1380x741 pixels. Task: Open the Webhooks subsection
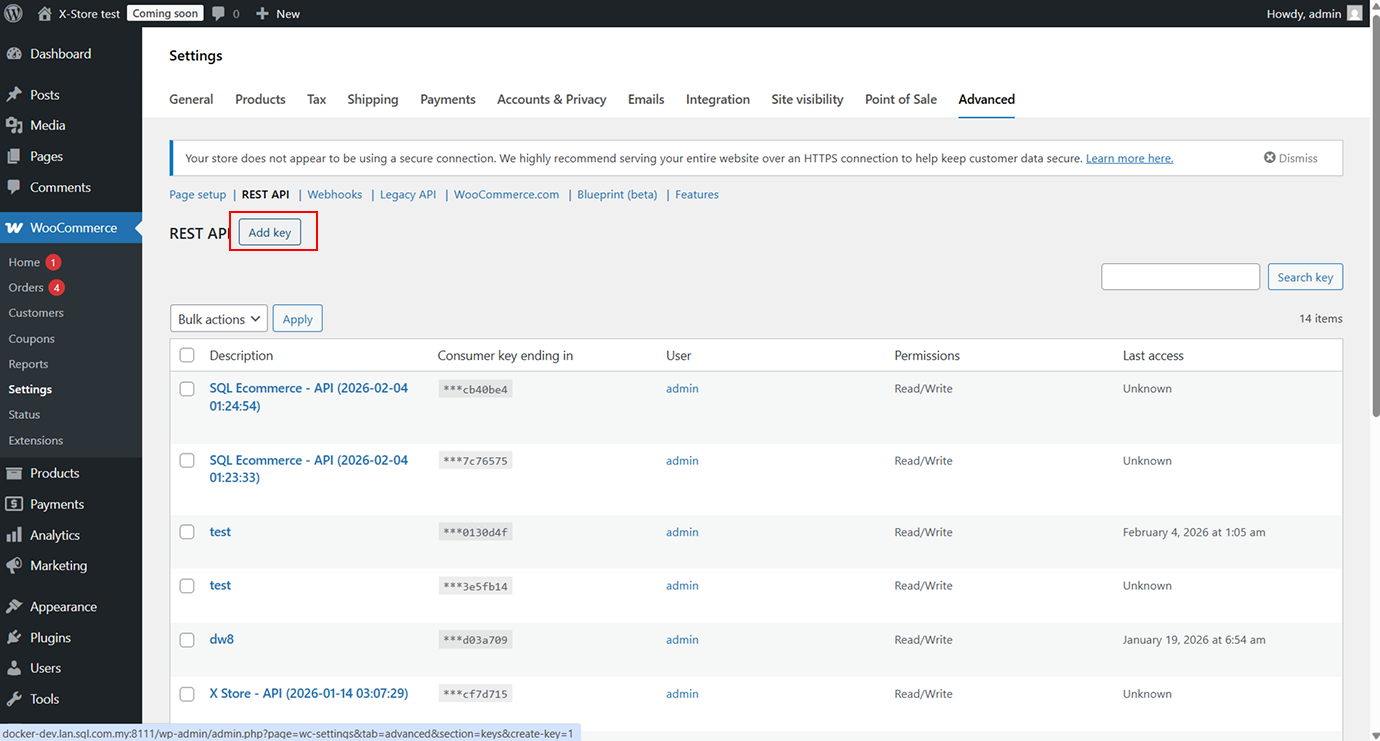pos(334,194)
